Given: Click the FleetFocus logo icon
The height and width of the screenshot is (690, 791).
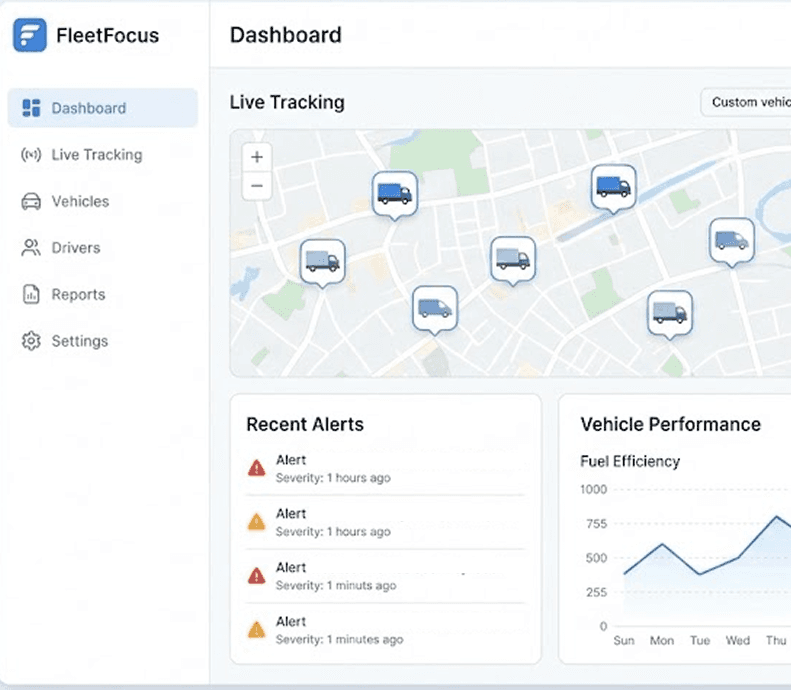Looking at the screenshot, I should click(x=30, y=35).
